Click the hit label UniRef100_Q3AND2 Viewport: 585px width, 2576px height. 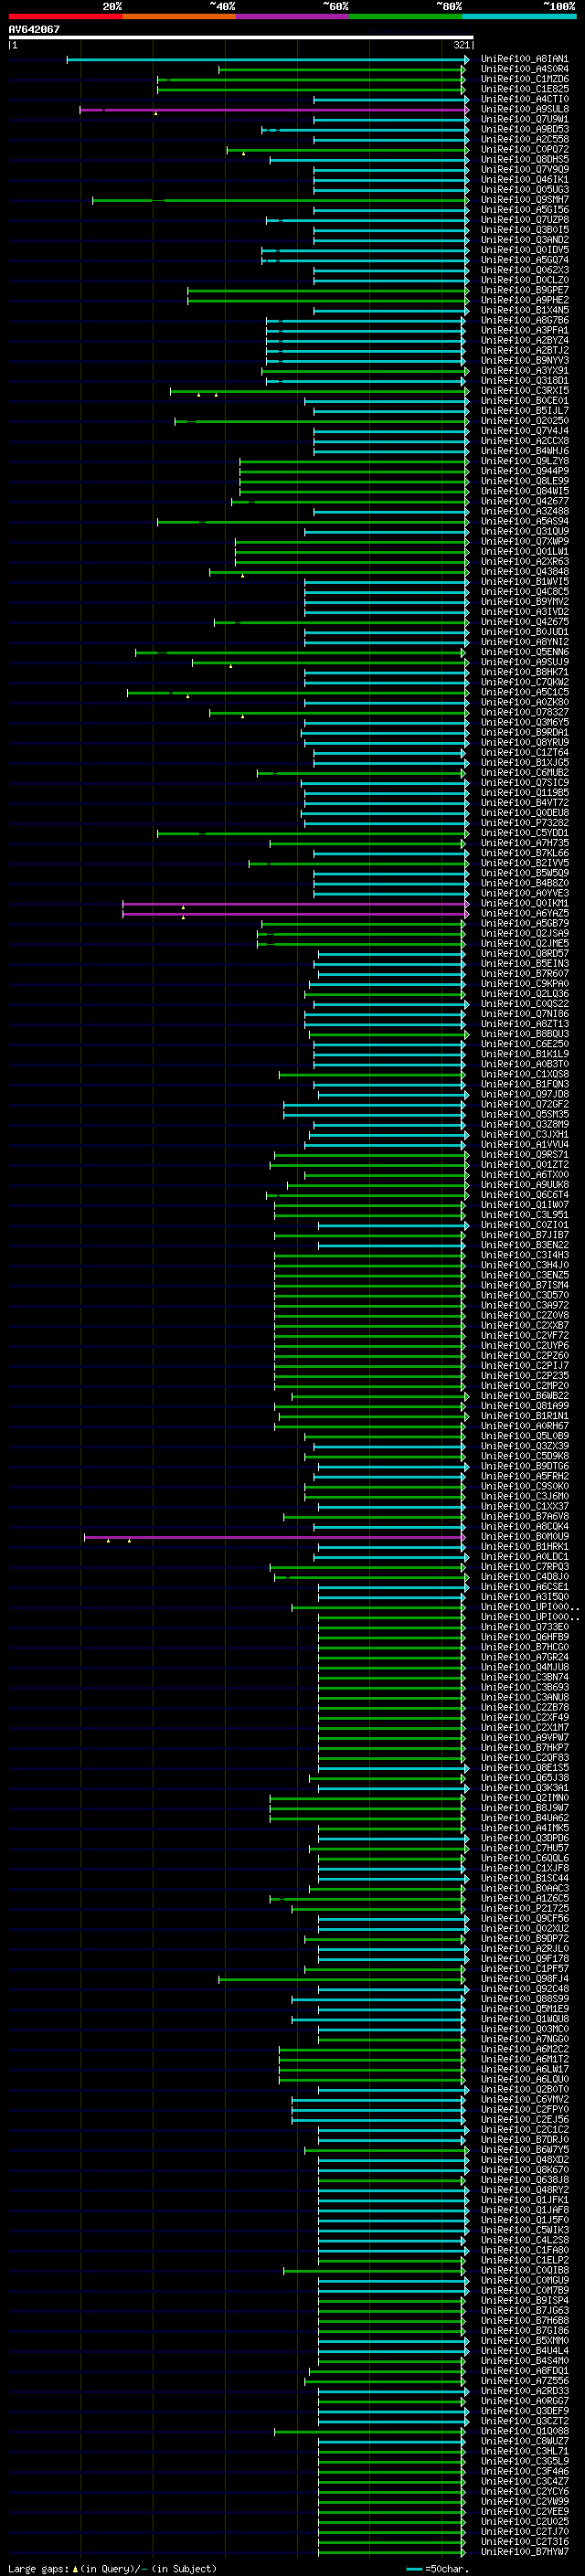coord(524,240)
